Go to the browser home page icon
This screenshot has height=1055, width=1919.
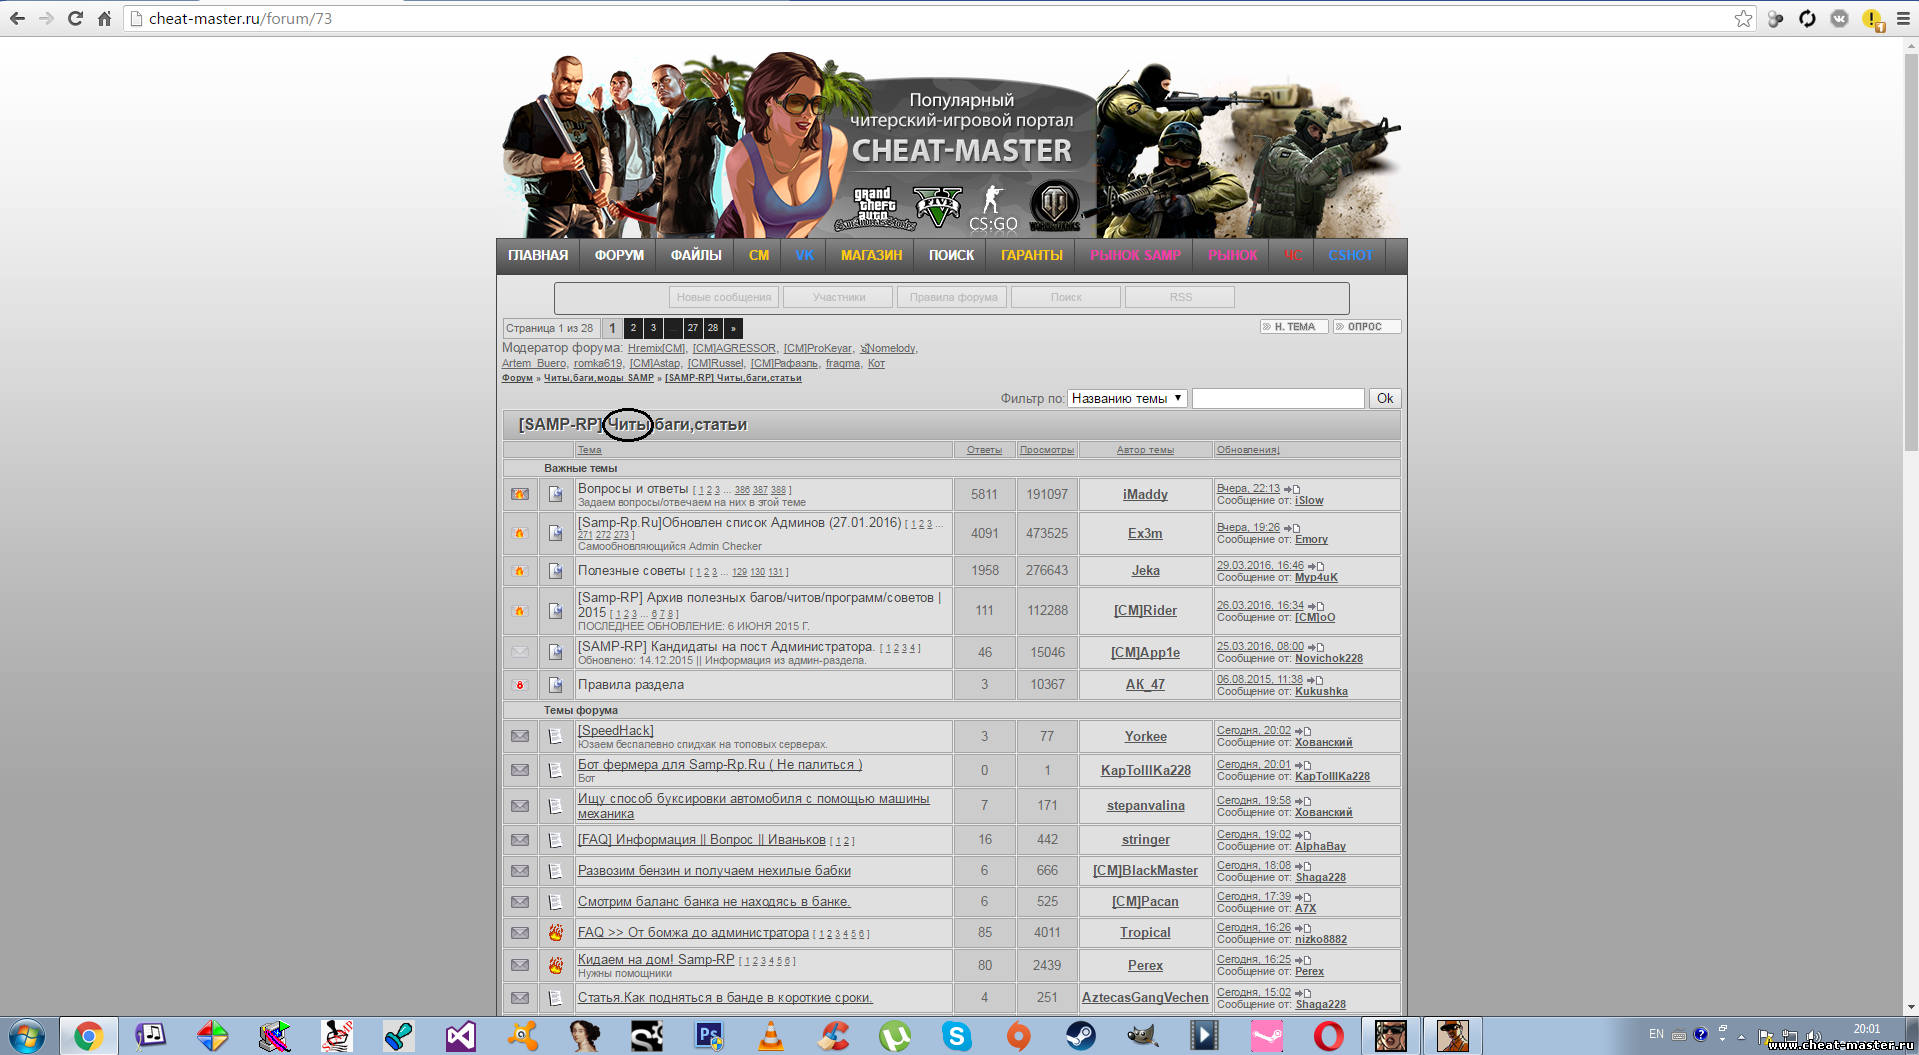pos(104,18)
